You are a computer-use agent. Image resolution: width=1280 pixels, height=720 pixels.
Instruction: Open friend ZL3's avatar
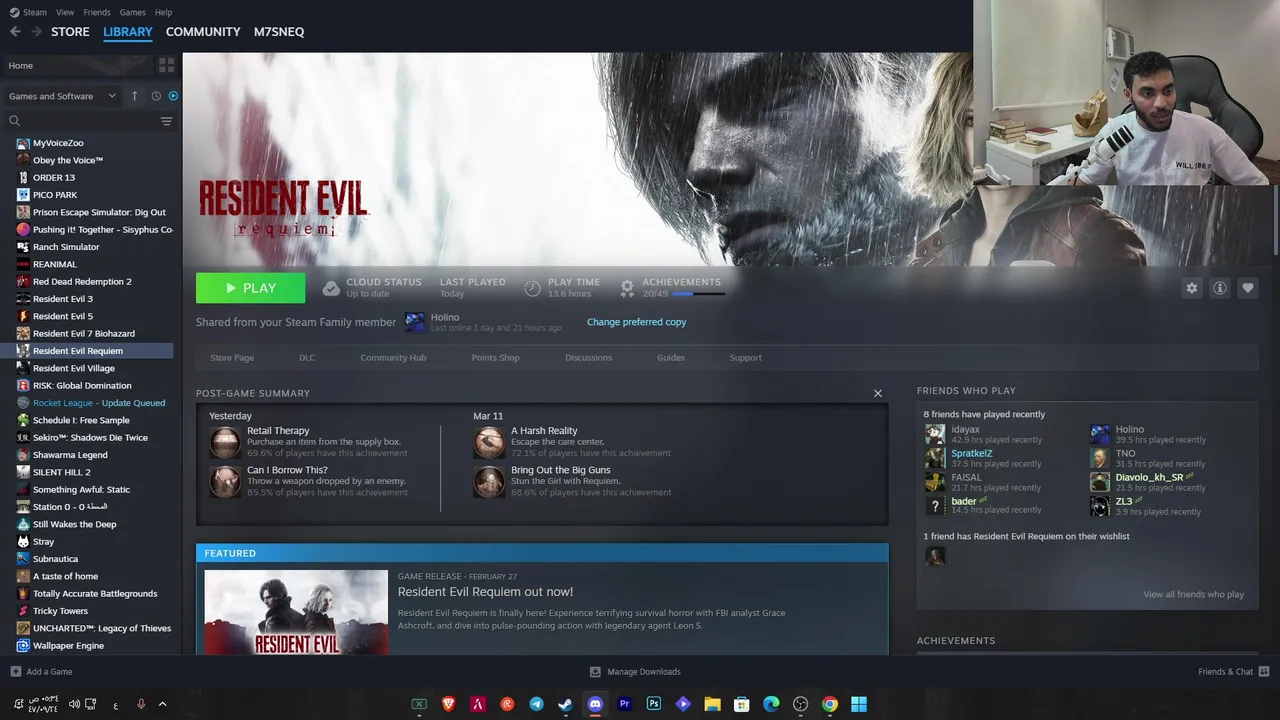[x=1100, y=506]
